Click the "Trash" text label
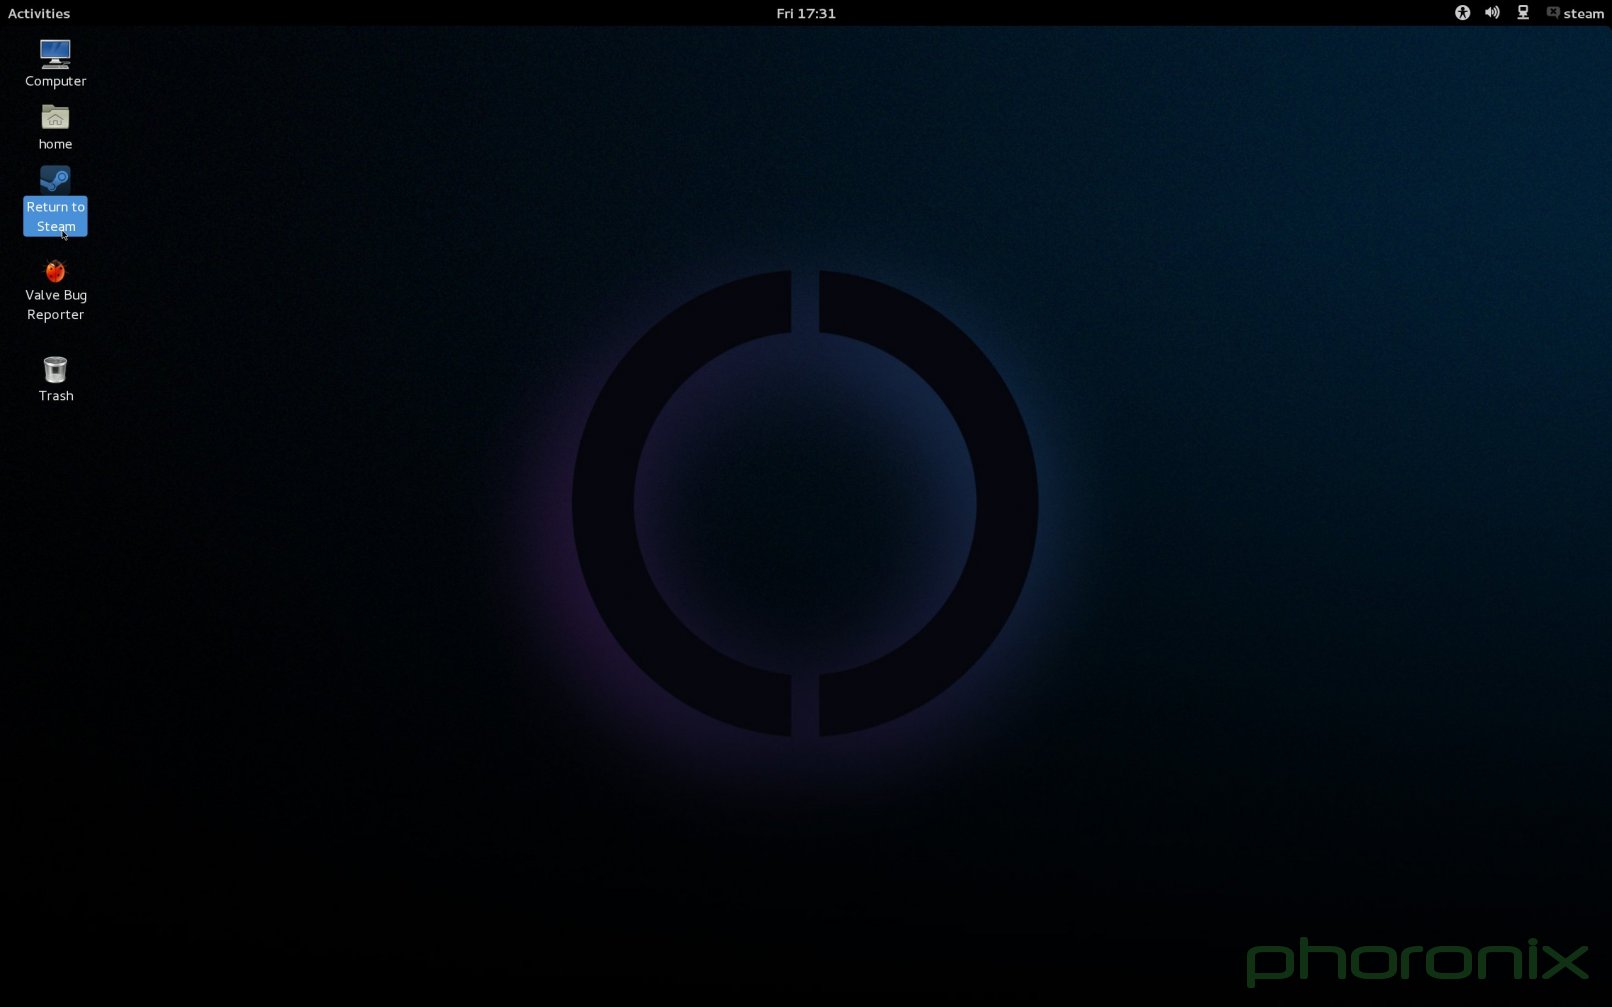The width and height of the screenshot is (1612, 1007). tap(56, 396)
